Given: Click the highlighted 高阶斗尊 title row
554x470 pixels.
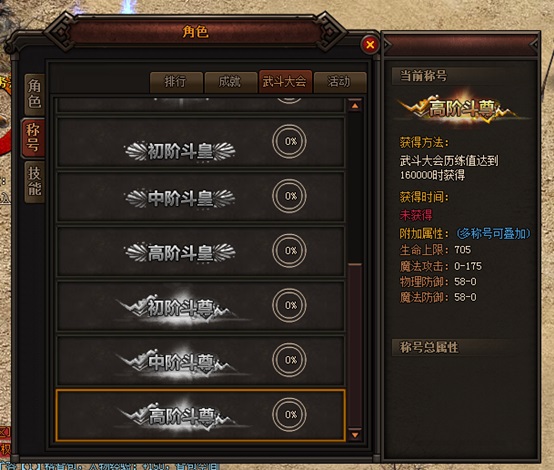Looking at the screenshot, I should [x=200, y=415].
